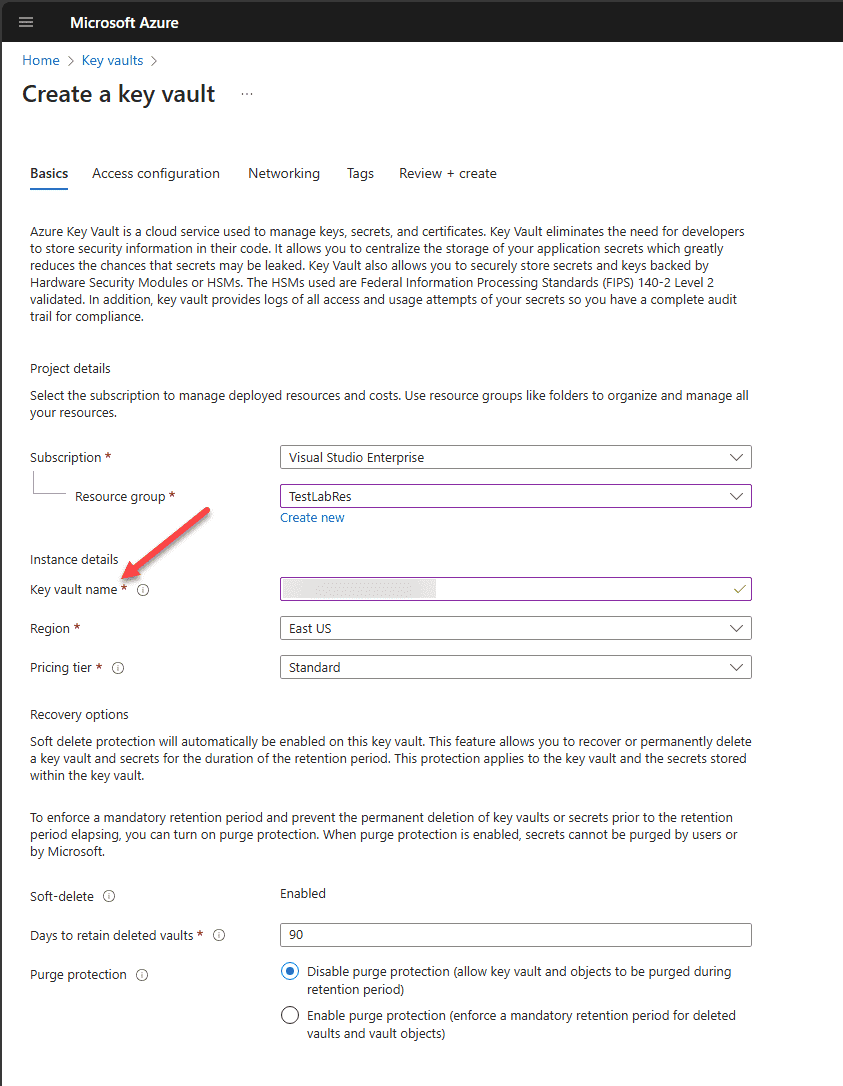
Task: Go to the Key vaults breadcrumb link
Action: click(112, 60)
